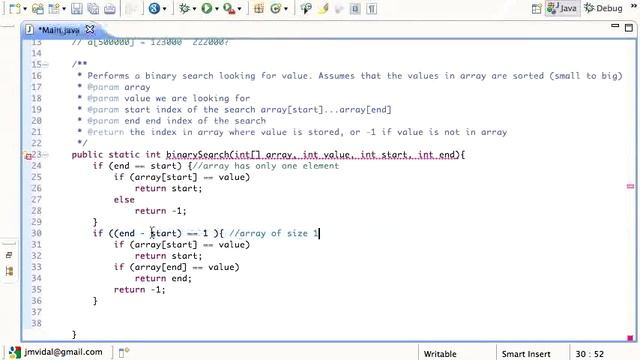Click '@param array' on line 17
The height and width of the screenshot is (360, 640).
pos(119,87)
